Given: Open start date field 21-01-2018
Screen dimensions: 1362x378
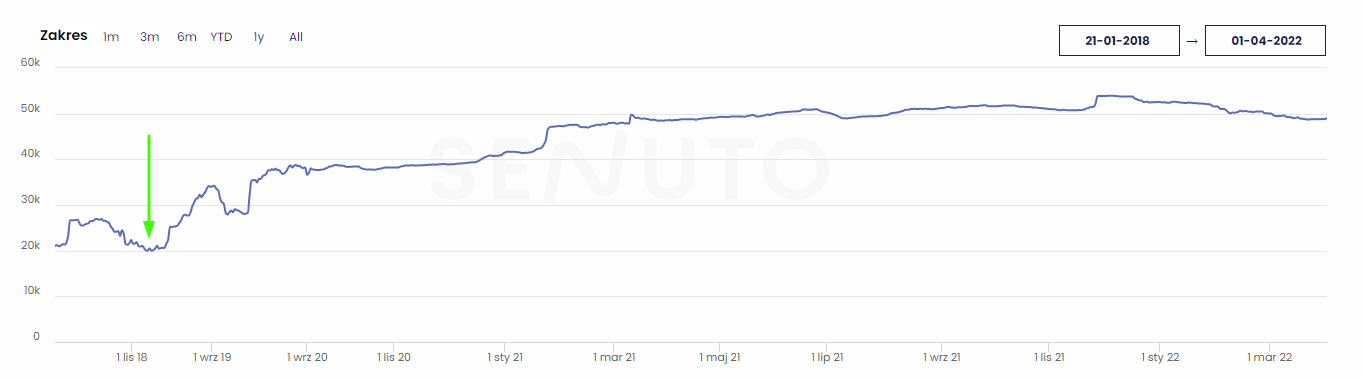Looking at the screenshot, I should (1117, 41).
